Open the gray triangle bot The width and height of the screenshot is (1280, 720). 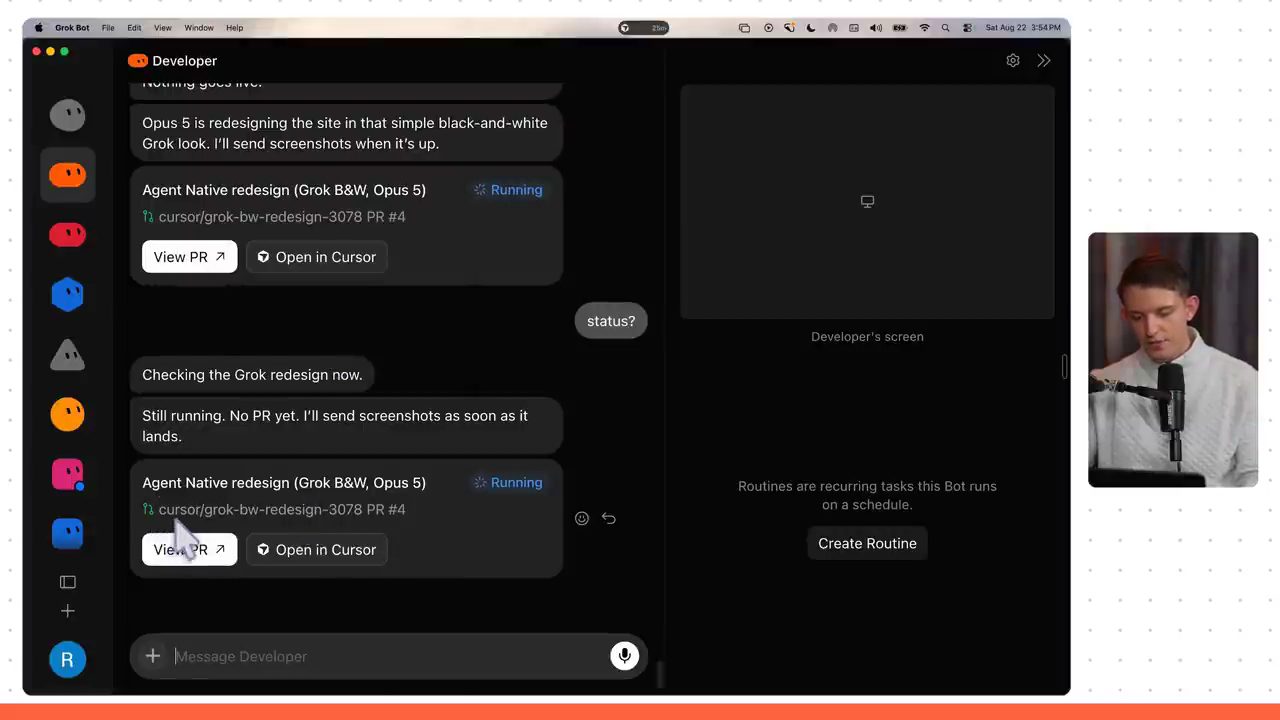(68, 354)
